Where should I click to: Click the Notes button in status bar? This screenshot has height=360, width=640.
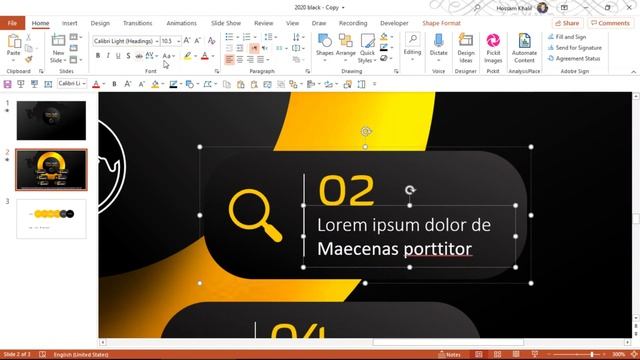pos(449,354)
